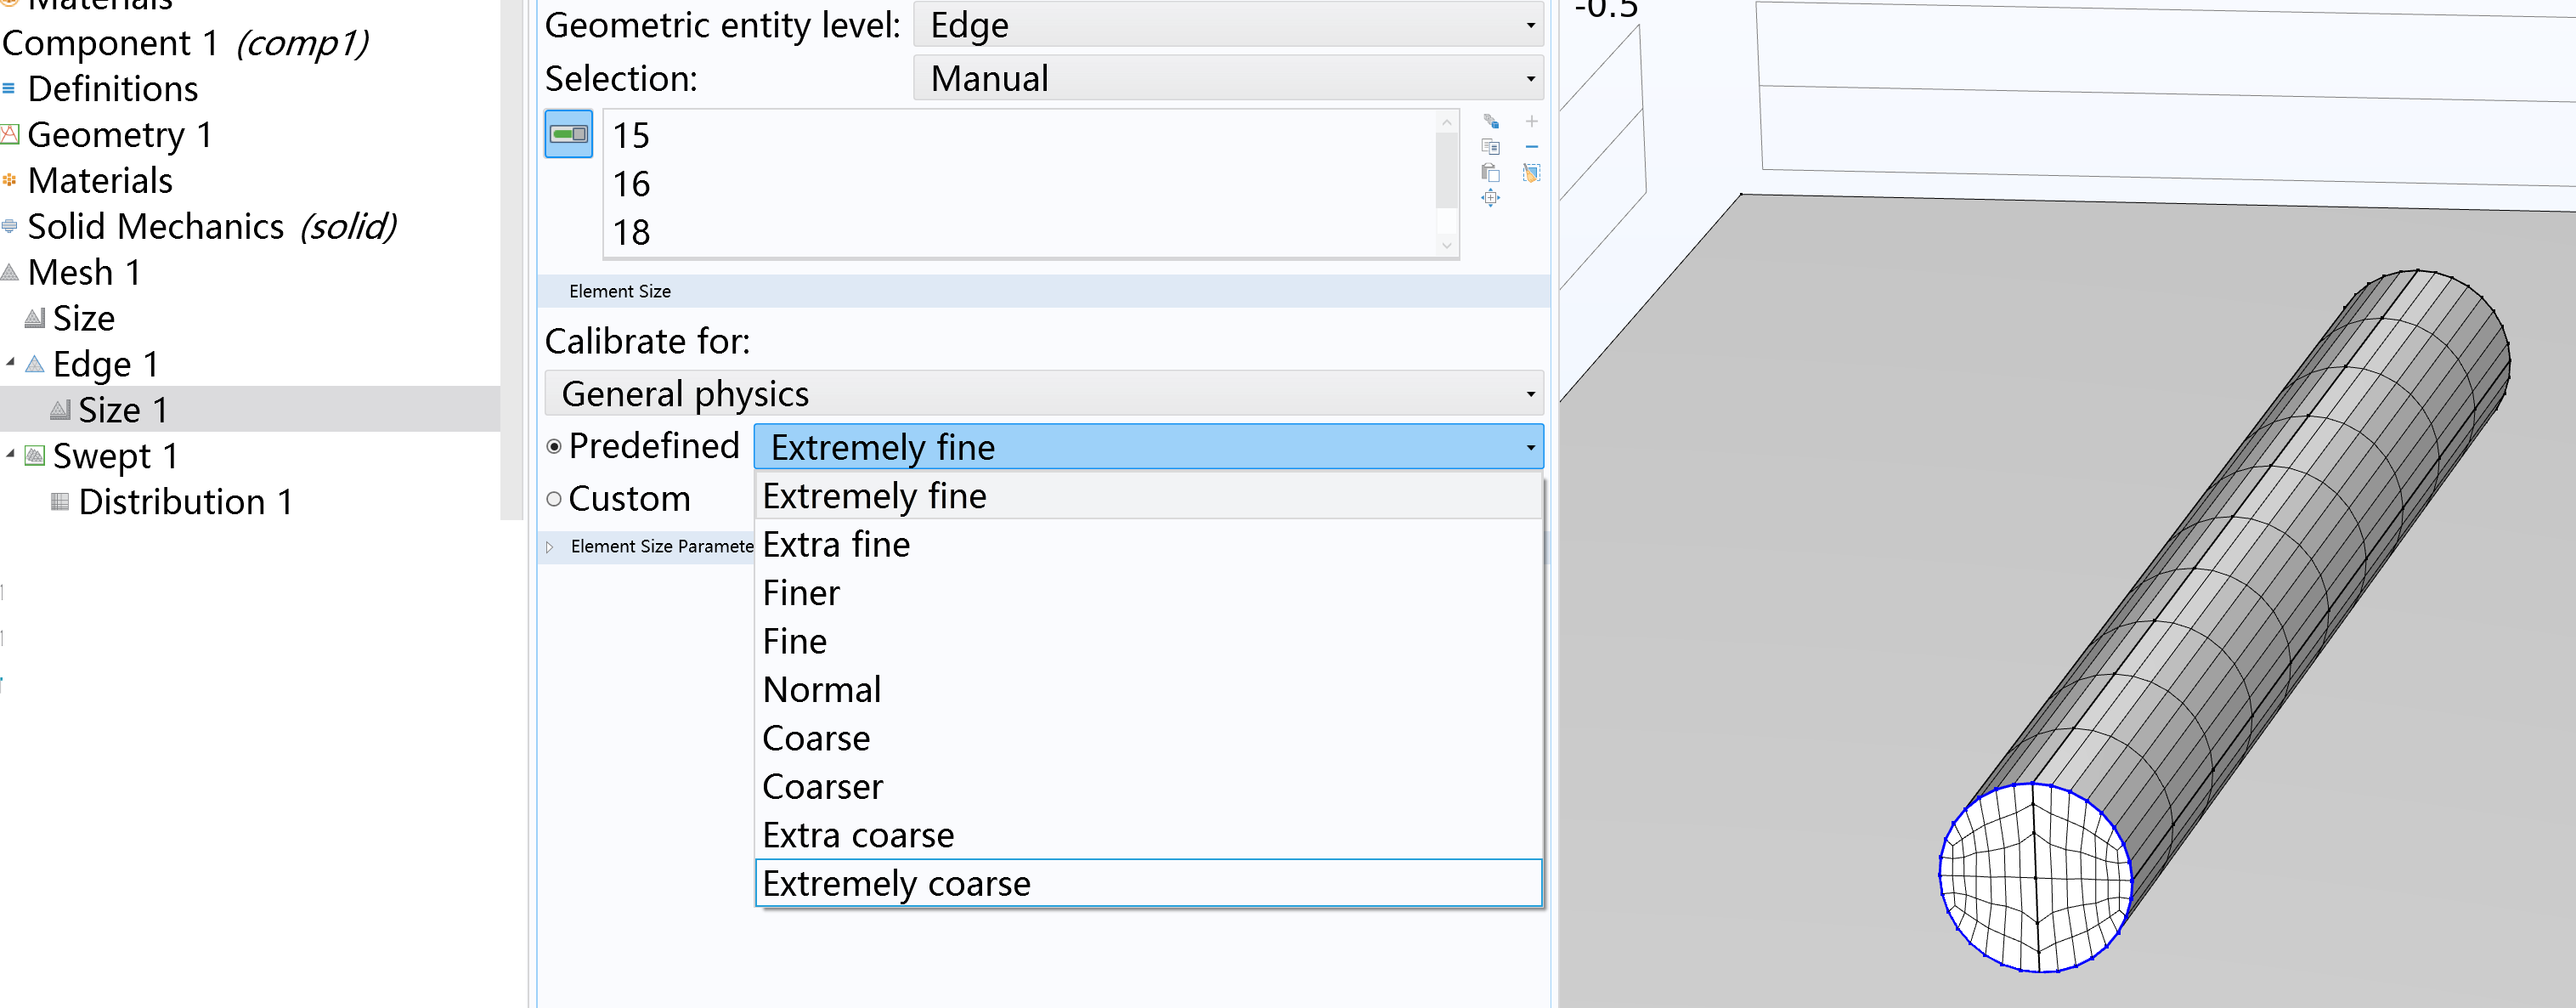
Task: Select the Predefined radio button
Action: pos(554,447)
